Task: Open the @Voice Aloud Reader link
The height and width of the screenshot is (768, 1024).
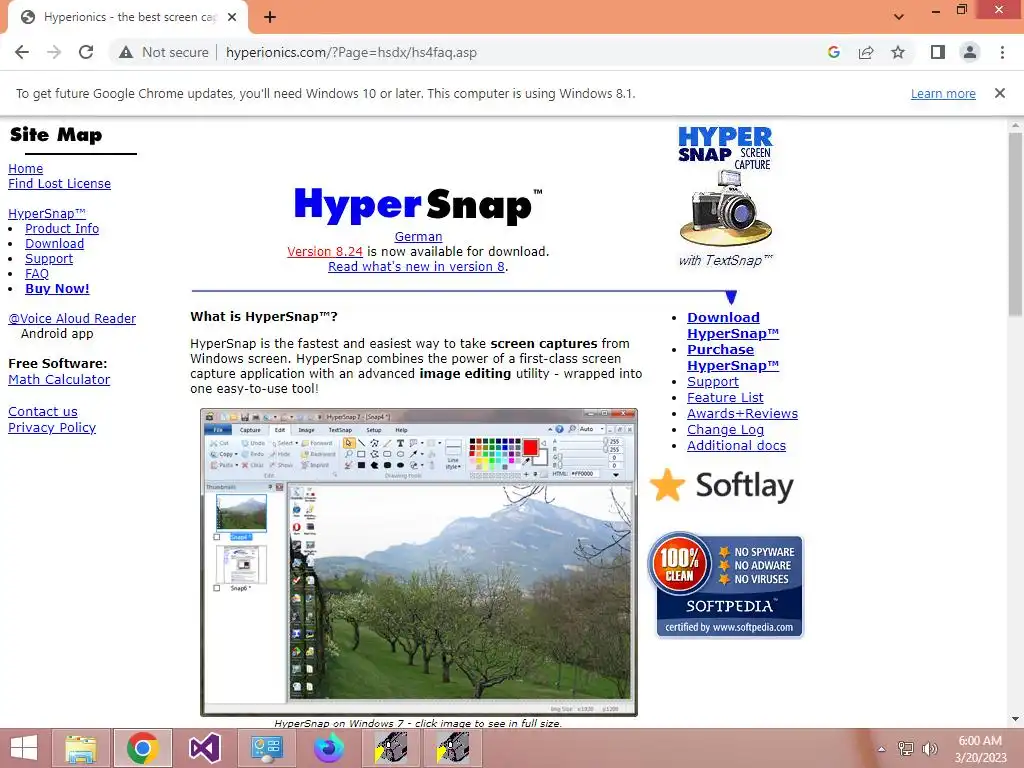Action: tap(72, 319)
